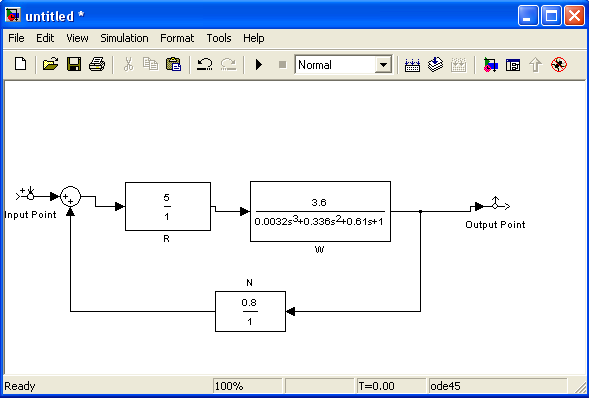This screenshot has height=398, width=589.
Task: Close the untitled window
Action: click(574, 16)
